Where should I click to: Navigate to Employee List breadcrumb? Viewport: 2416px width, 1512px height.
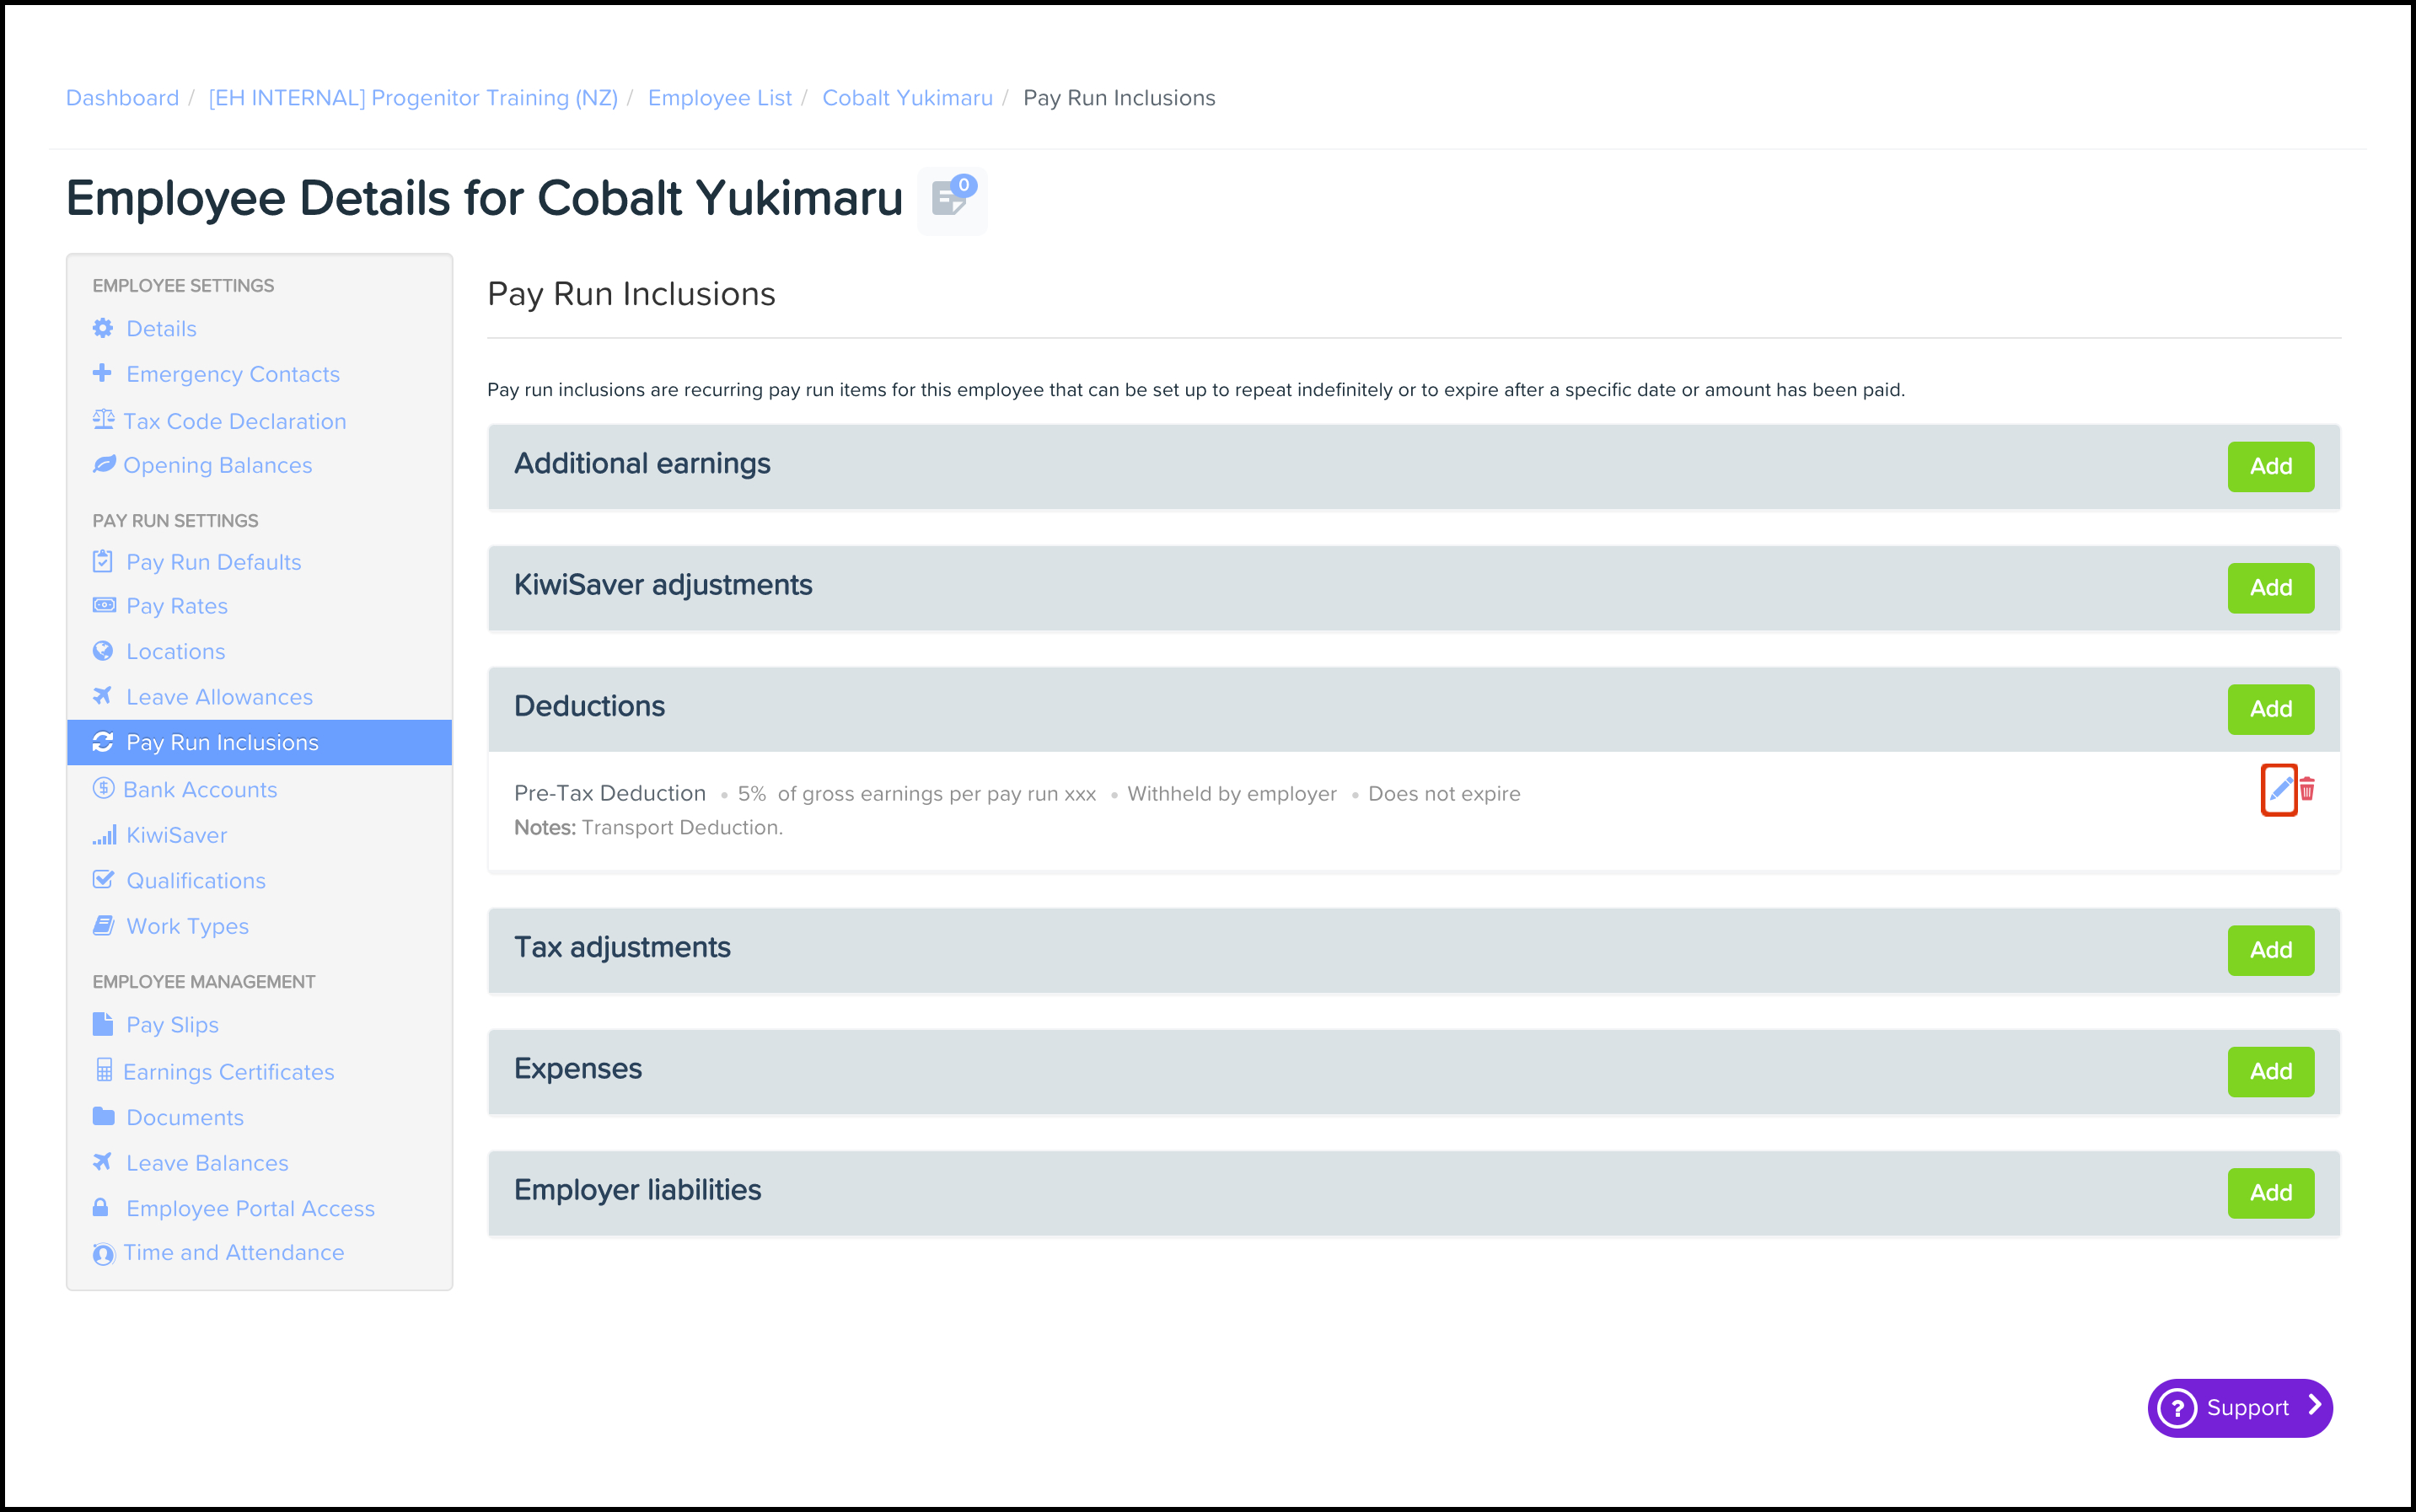pyautogui.click(x=719, y=98)
